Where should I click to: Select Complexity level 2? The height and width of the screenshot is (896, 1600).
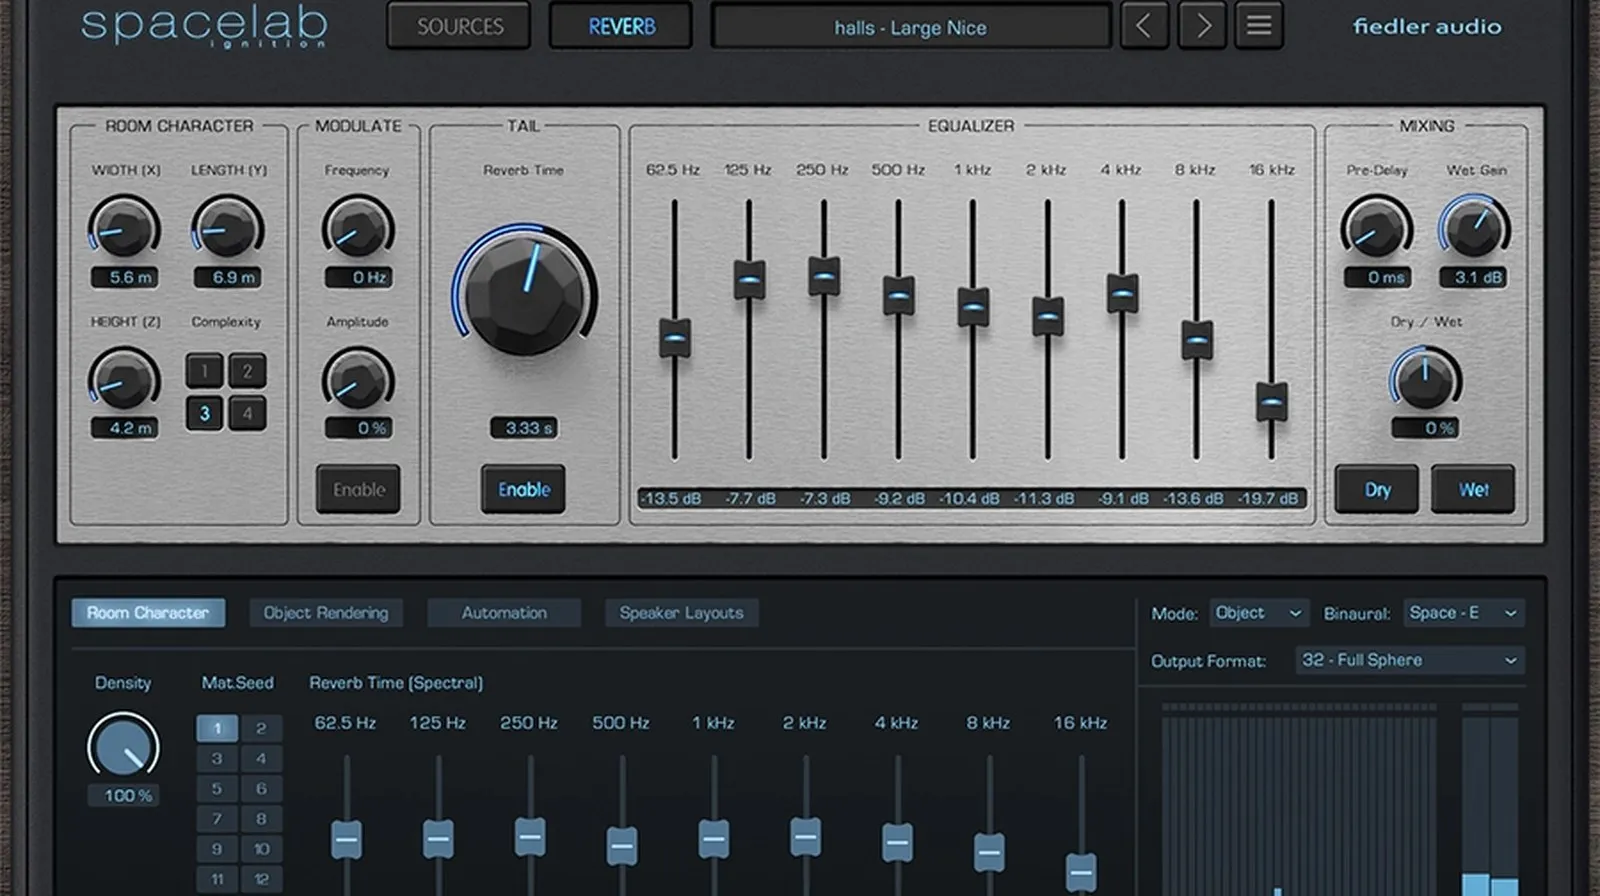pos(247,371)
